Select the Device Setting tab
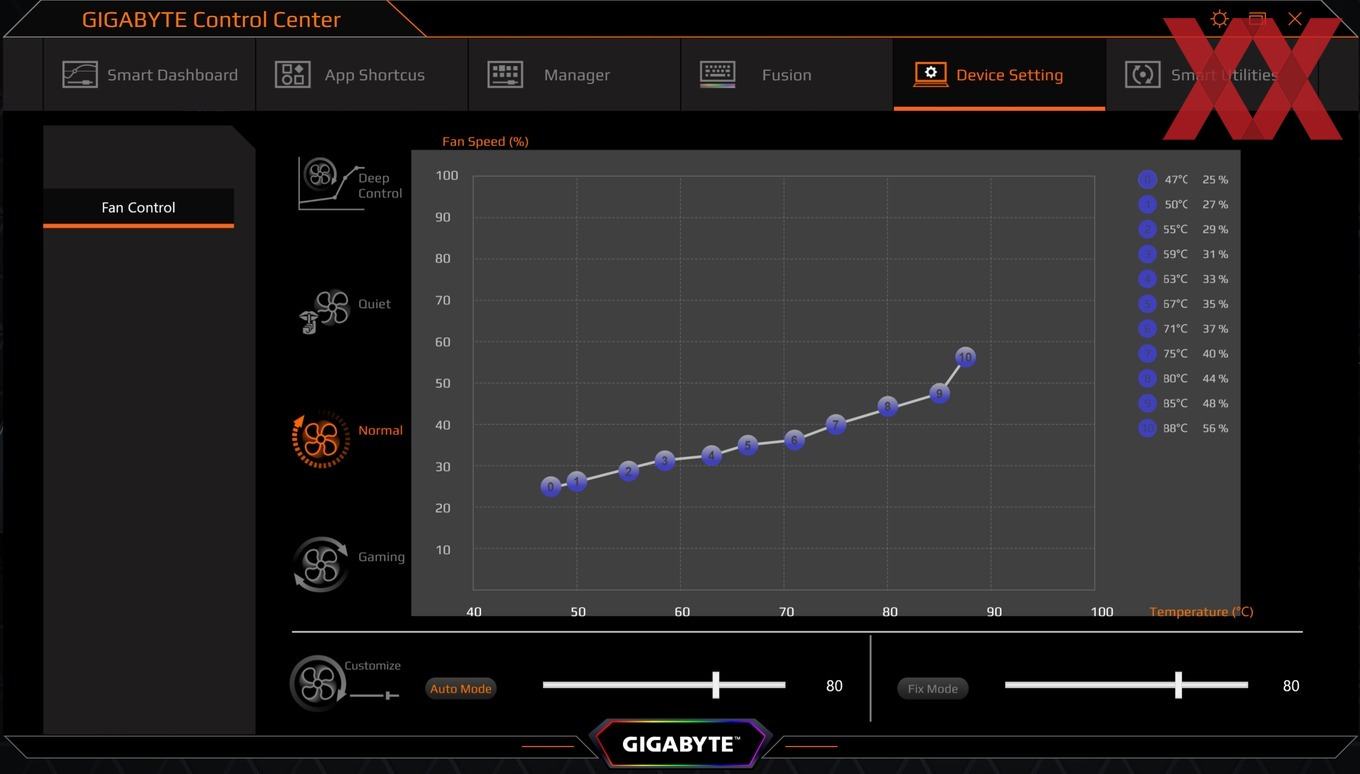1360x774 pixels. click(999, 75)
